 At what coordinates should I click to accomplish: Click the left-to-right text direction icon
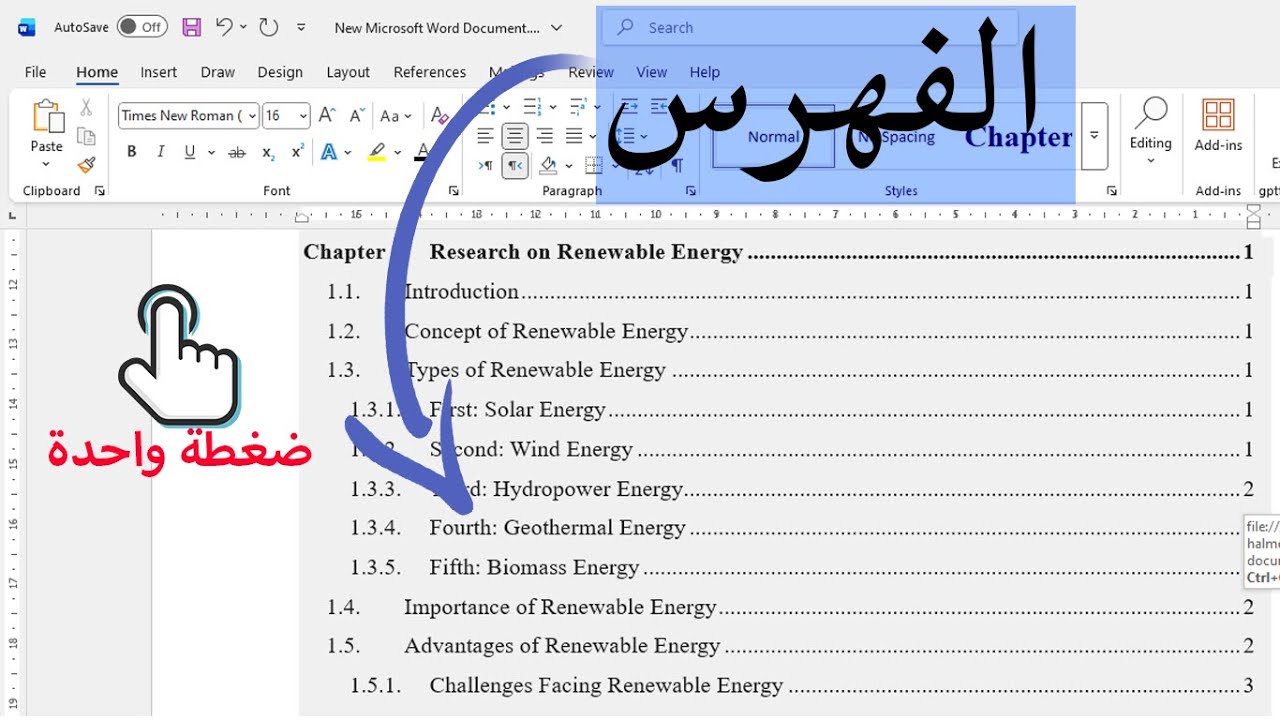tap(485, 166)
